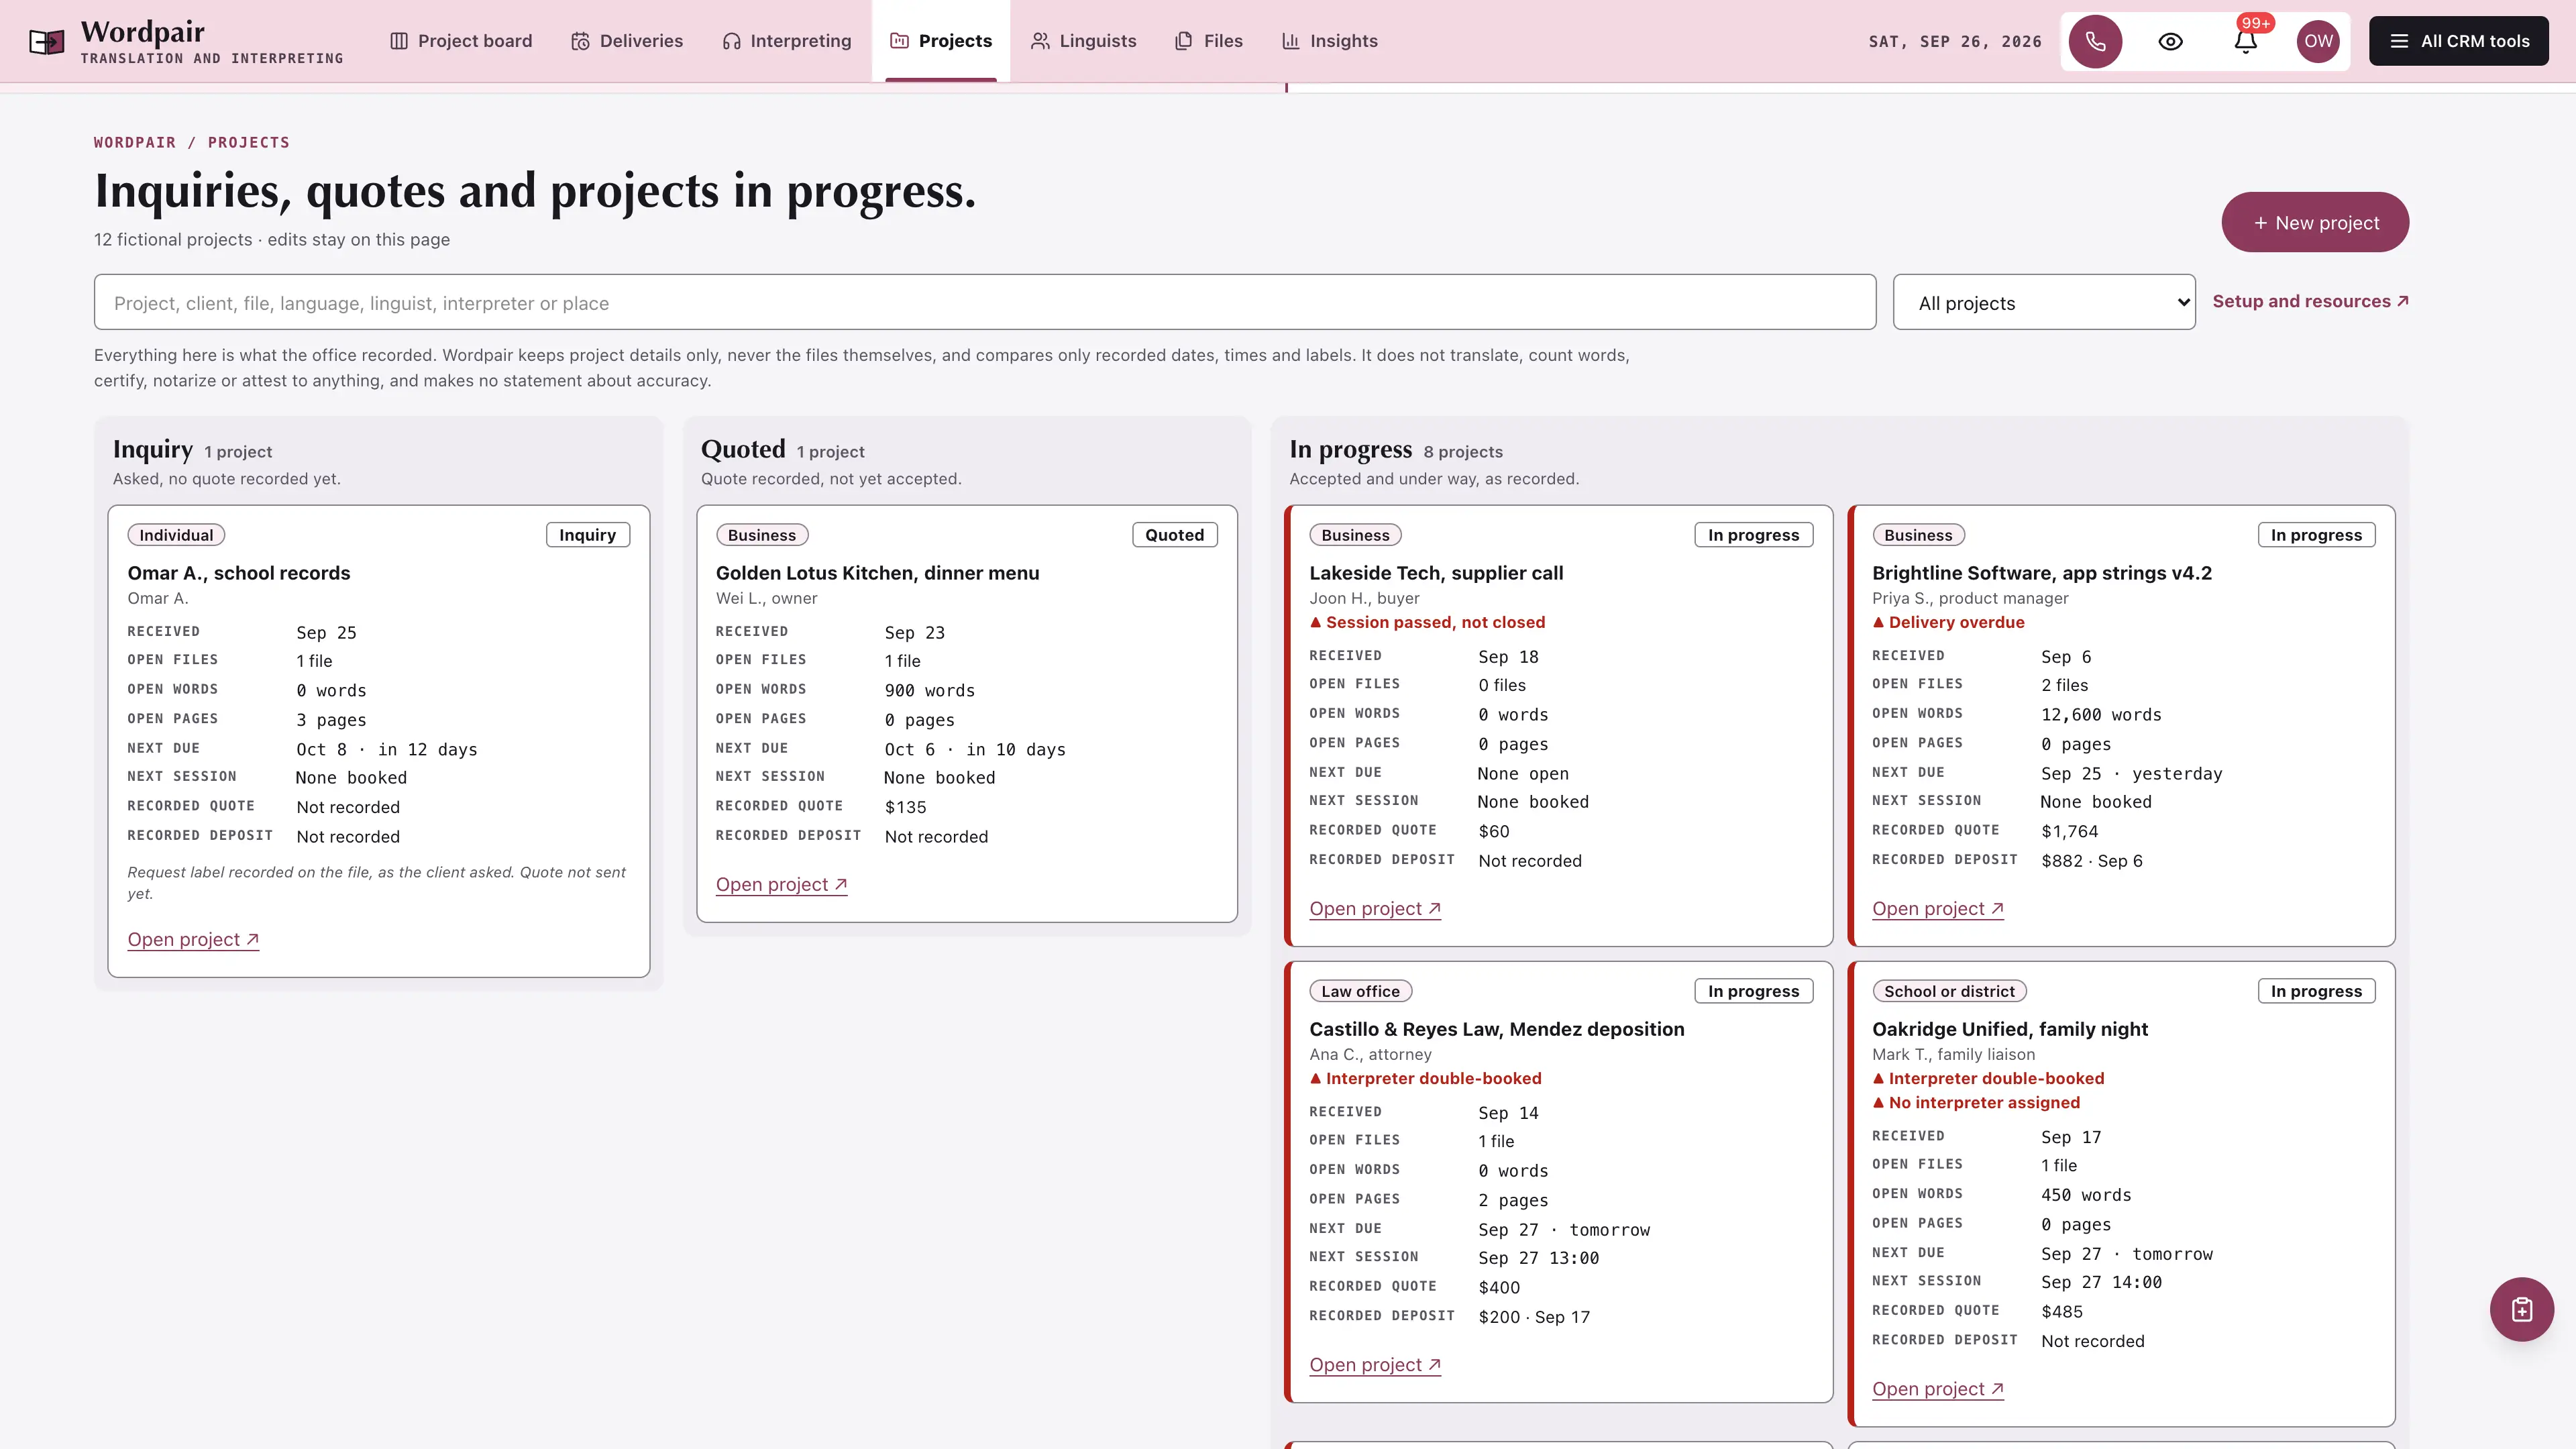Switch to the Interpreting tab
2576x1449 pixels.
tap(787, 41)
